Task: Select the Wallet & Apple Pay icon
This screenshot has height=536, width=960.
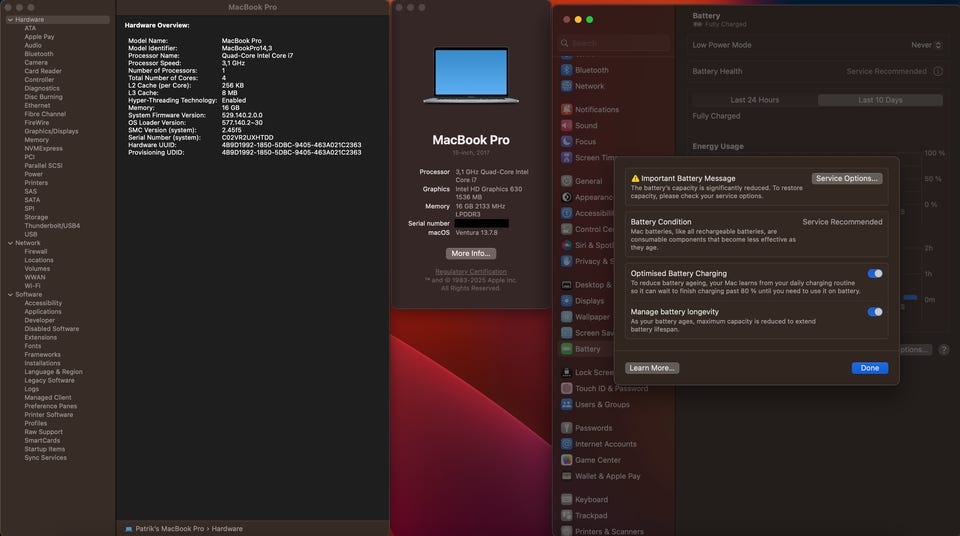Action: [566, 476]
